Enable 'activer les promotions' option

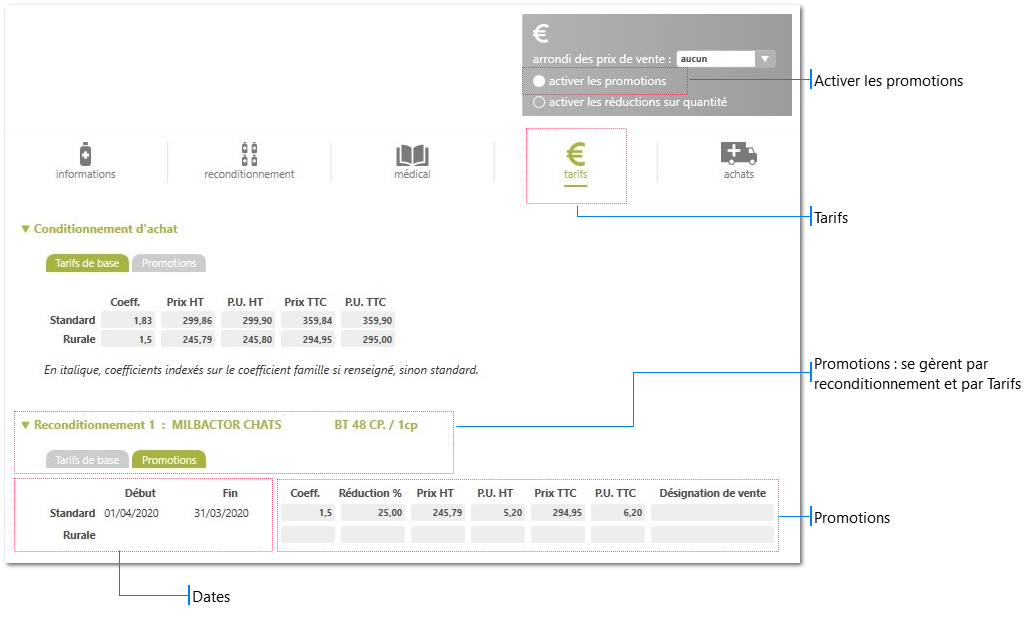pos(539,81)
